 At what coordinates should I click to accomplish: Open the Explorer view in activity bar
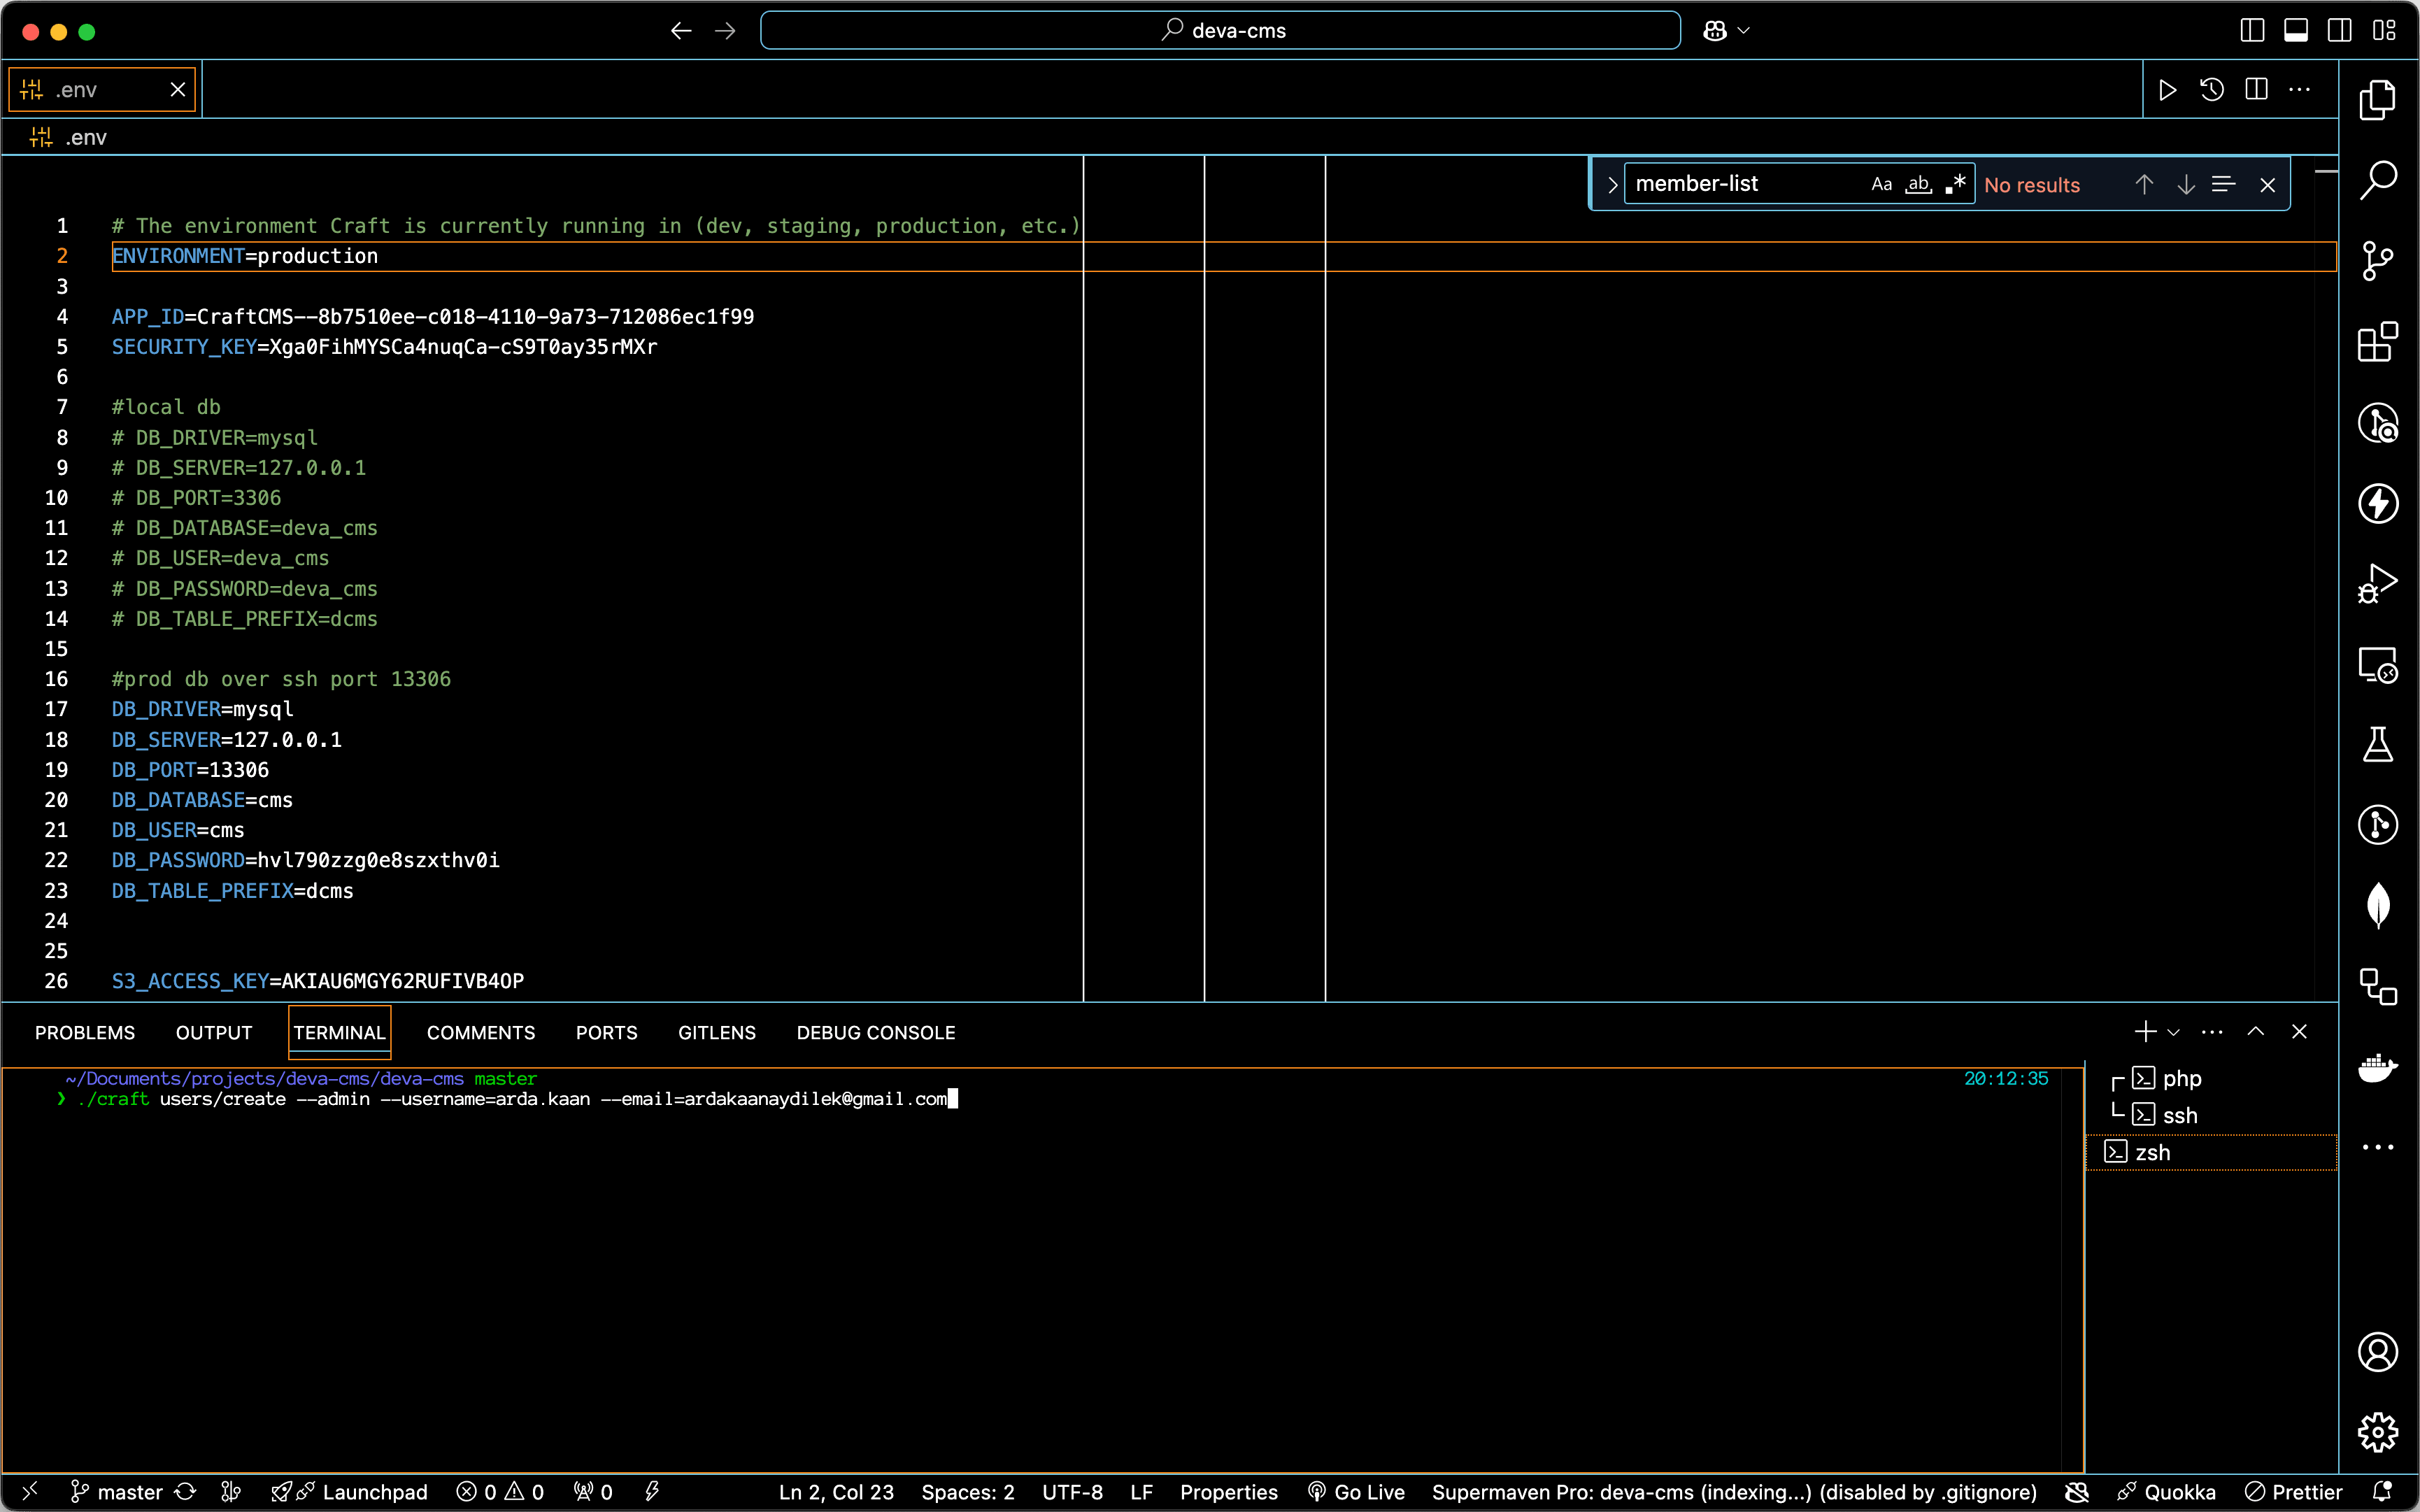point(2377,100)
